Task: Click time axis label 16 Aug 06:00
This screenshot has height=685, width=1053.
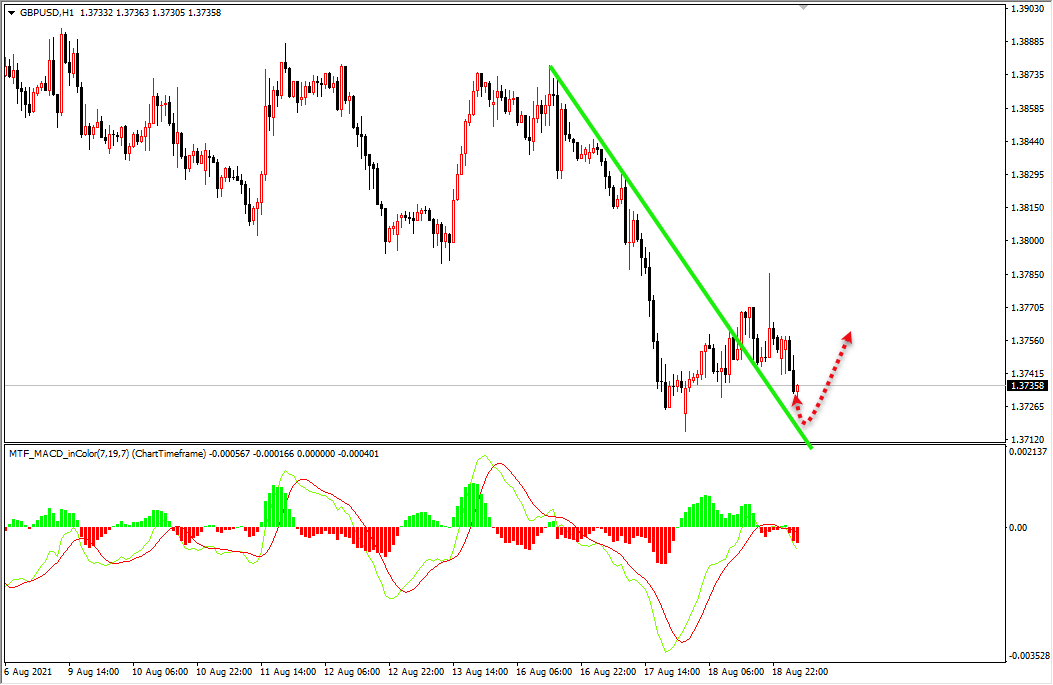Action: click(x=545, y=672)
